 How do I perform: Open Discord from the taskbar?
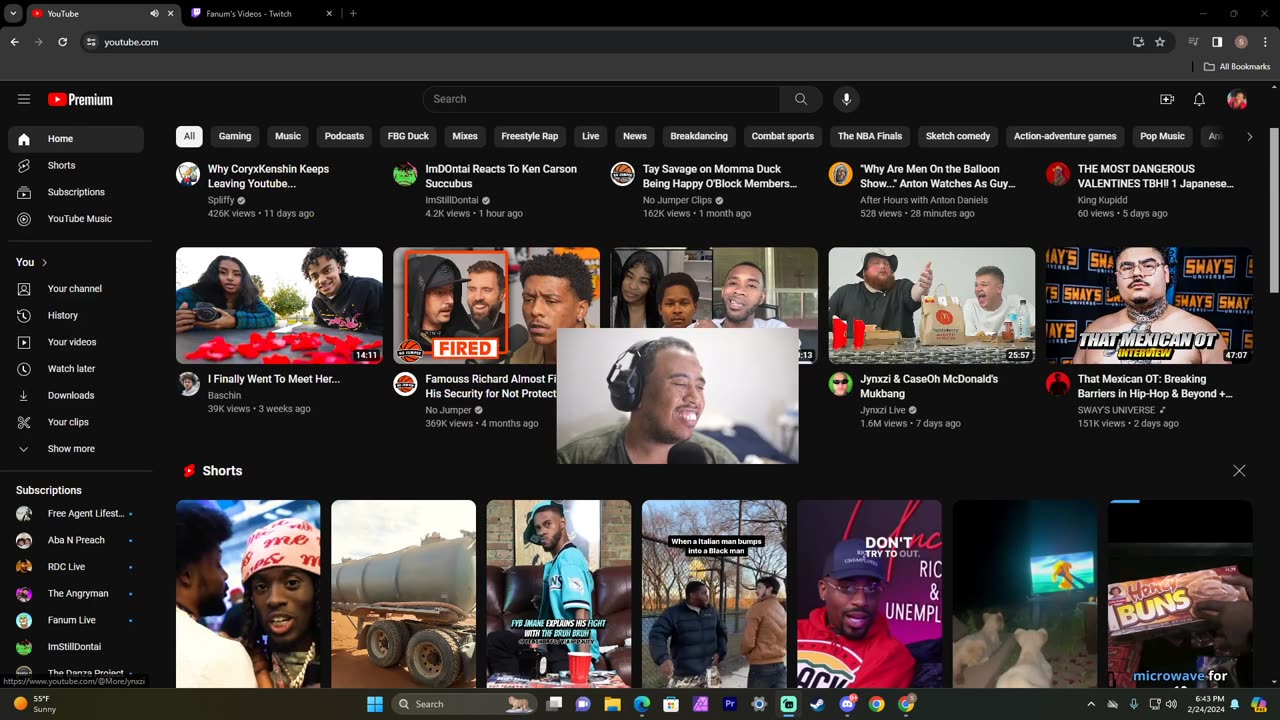(x=847, y=704)
